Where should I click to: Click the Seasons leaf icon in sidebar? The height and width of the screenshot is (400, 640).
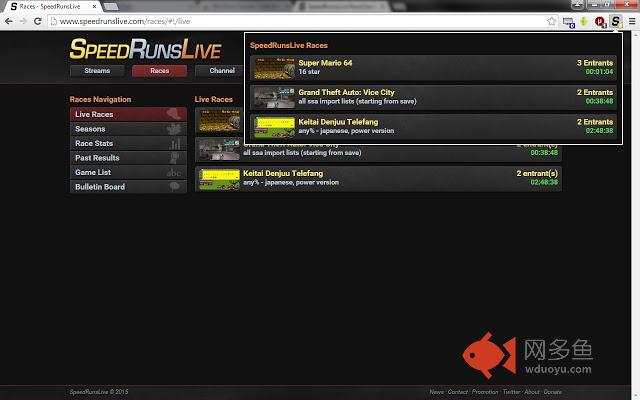[x=174, y=129]
